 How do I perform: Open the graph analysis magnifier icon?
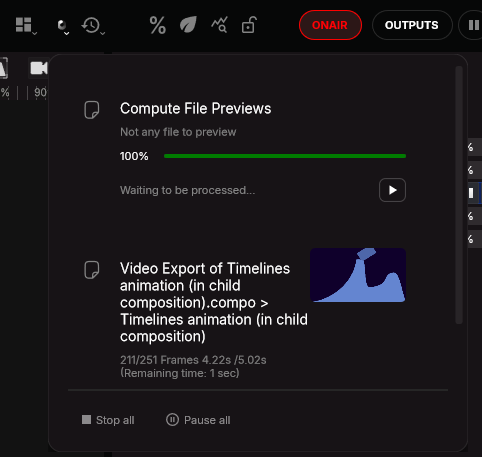pyautogui.click(x=219, y=25)
